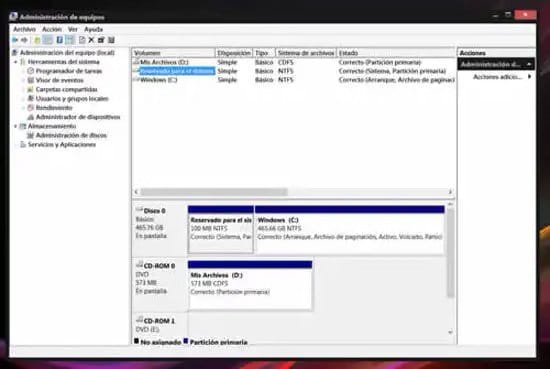
Task: Click the black No asignado legend swatch
Action: point(136,341)
